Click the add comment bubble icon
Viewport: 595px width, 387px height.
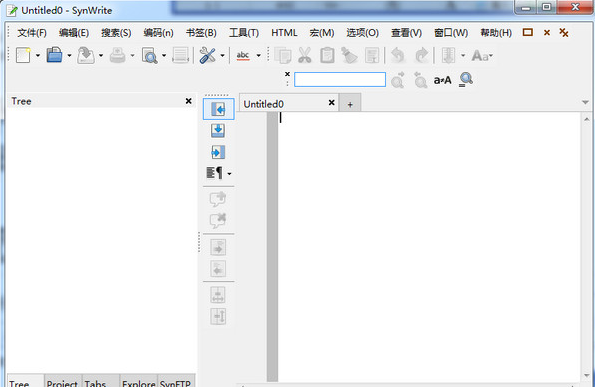218,198
